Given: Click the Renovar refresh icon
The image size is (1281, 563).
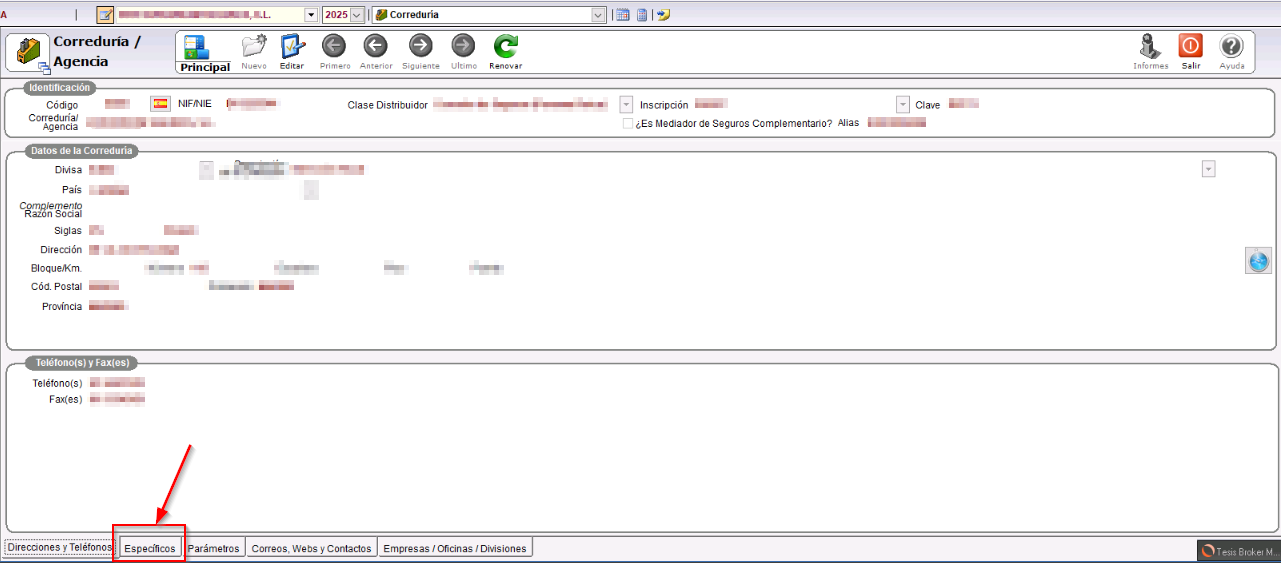Looking at the screenshot, I should pos(506,52).
